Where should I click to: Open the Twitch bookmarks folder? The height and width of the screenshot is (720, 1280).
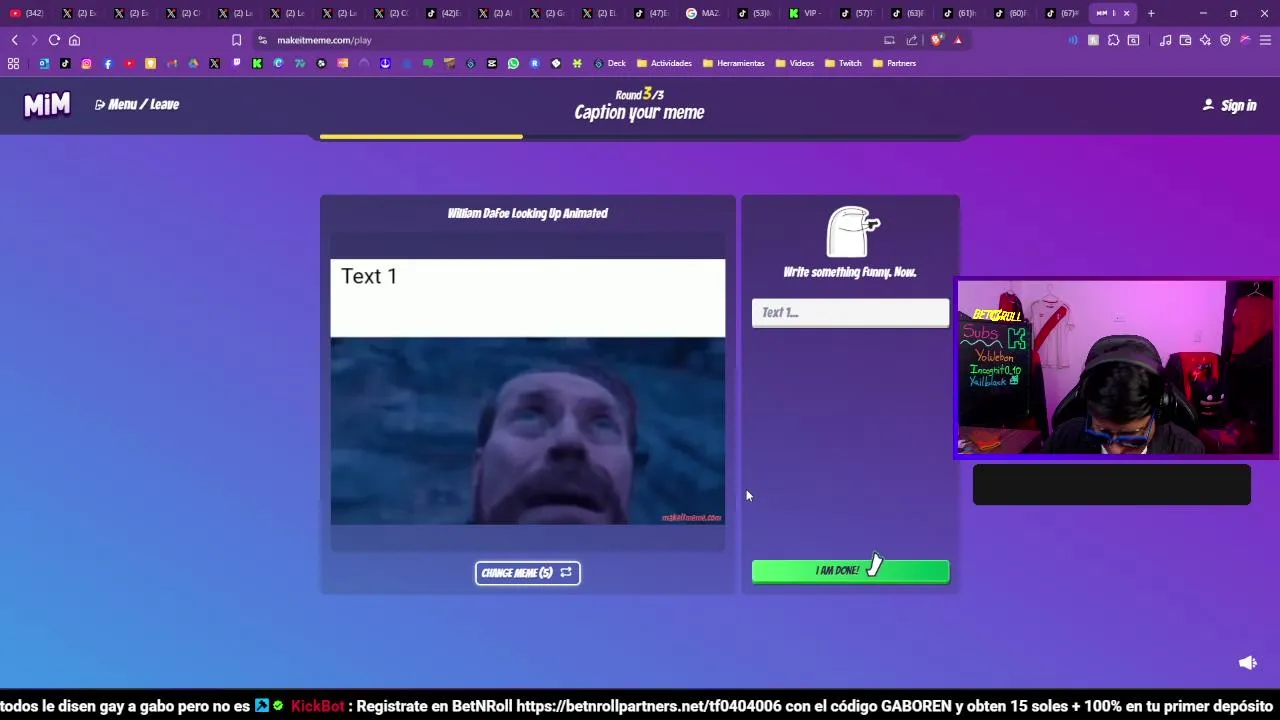tap(843, 63)
